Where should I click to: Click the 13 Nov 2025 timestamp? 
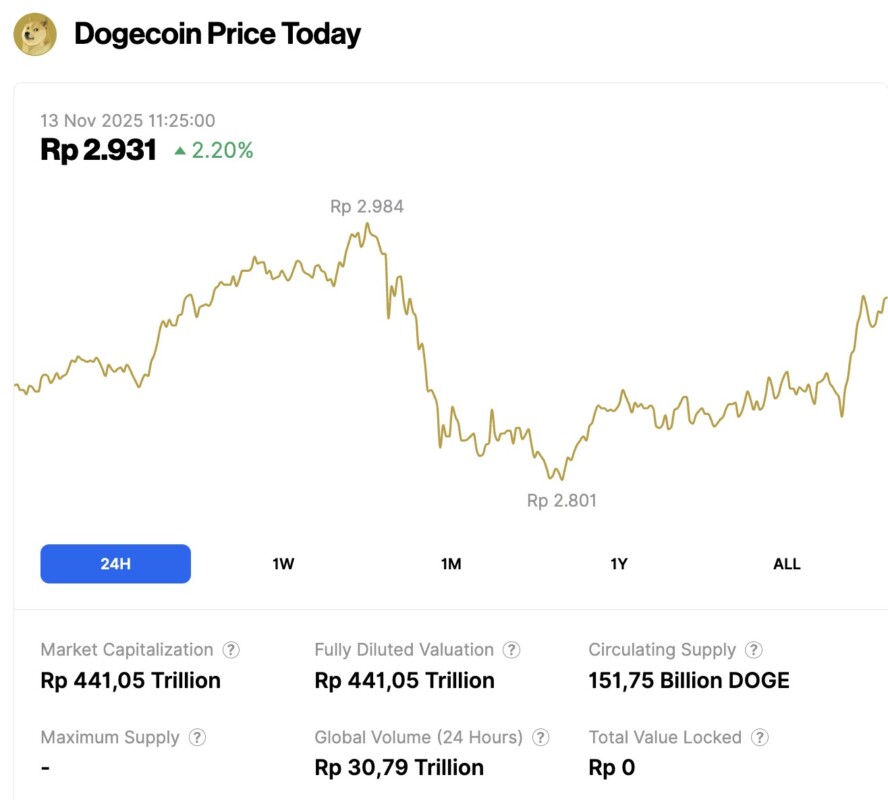127,120
